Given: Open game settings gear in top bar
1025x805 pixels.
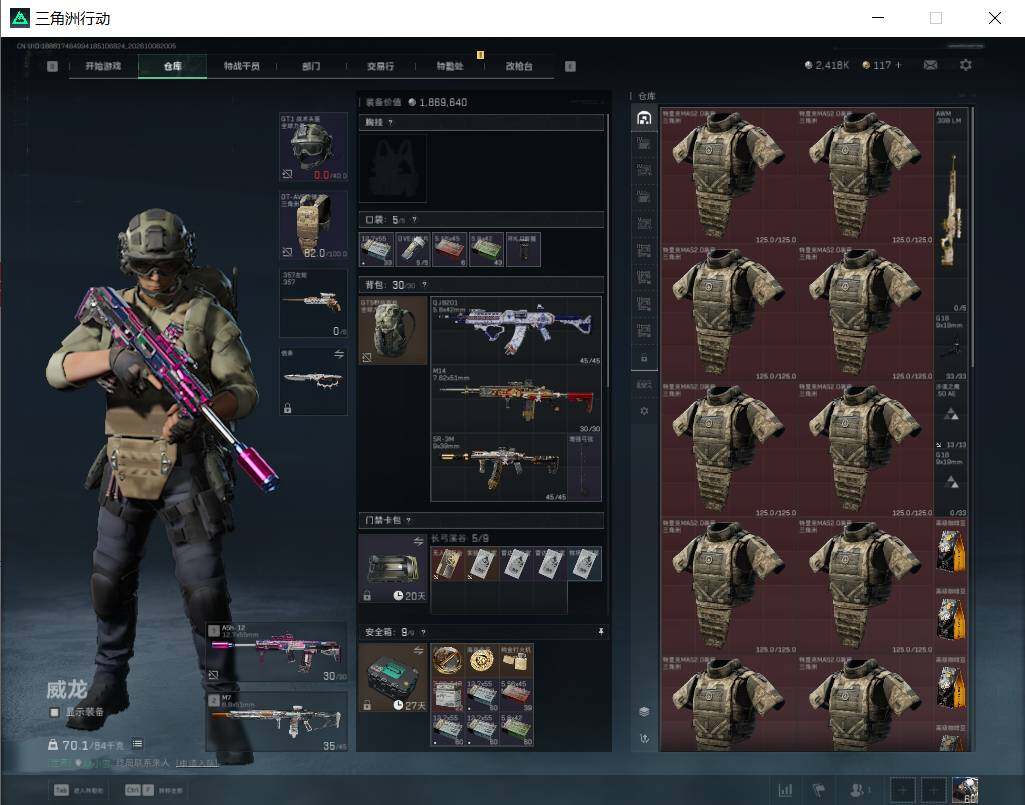Looking at the screenshot, I should pos(966,65).
